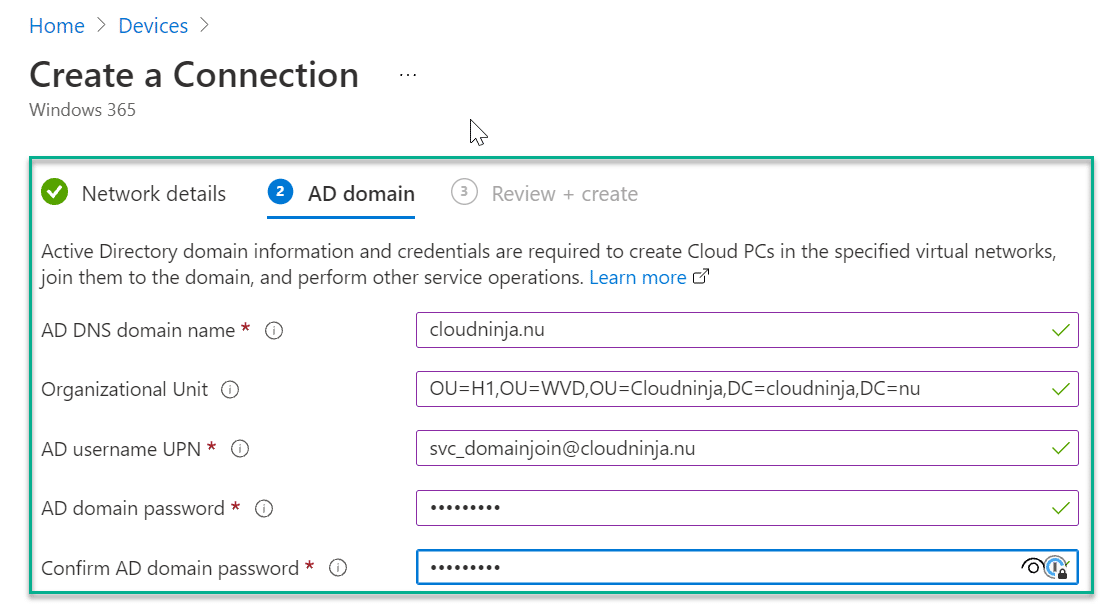The height and width of the screenshot is (608, 1116).
Task: Open the Home breadcrumb link
Action: click(x=57, y=26)
